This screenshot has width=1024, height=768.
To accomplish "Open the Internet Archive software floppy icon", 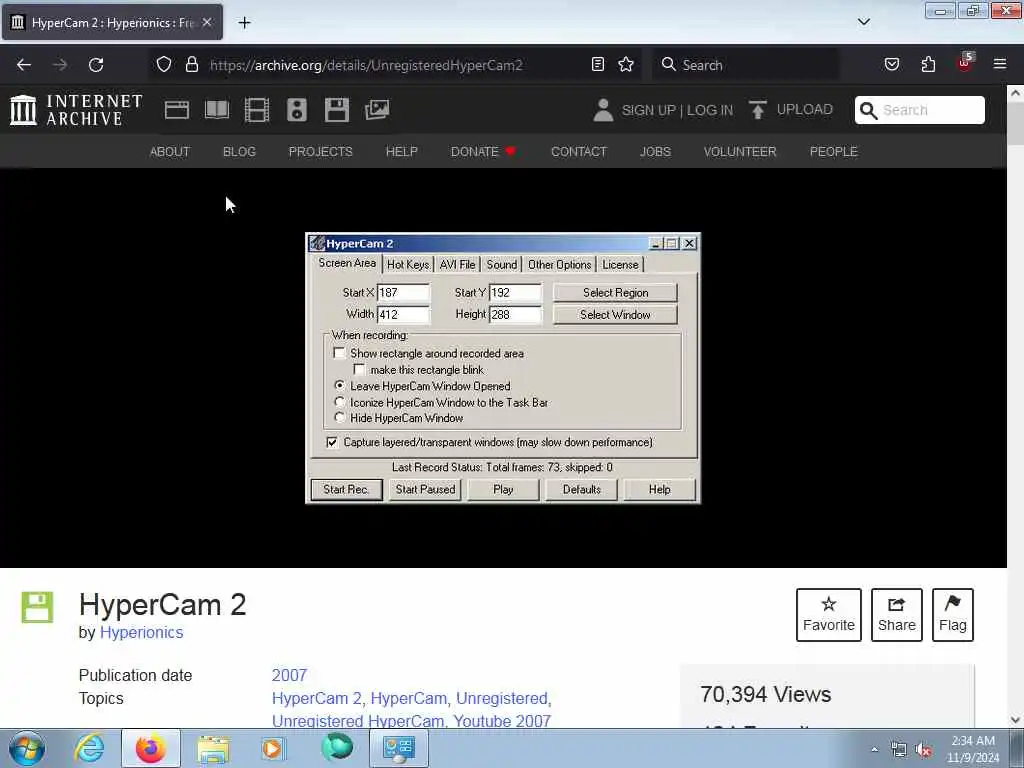I will pos(336,110).
